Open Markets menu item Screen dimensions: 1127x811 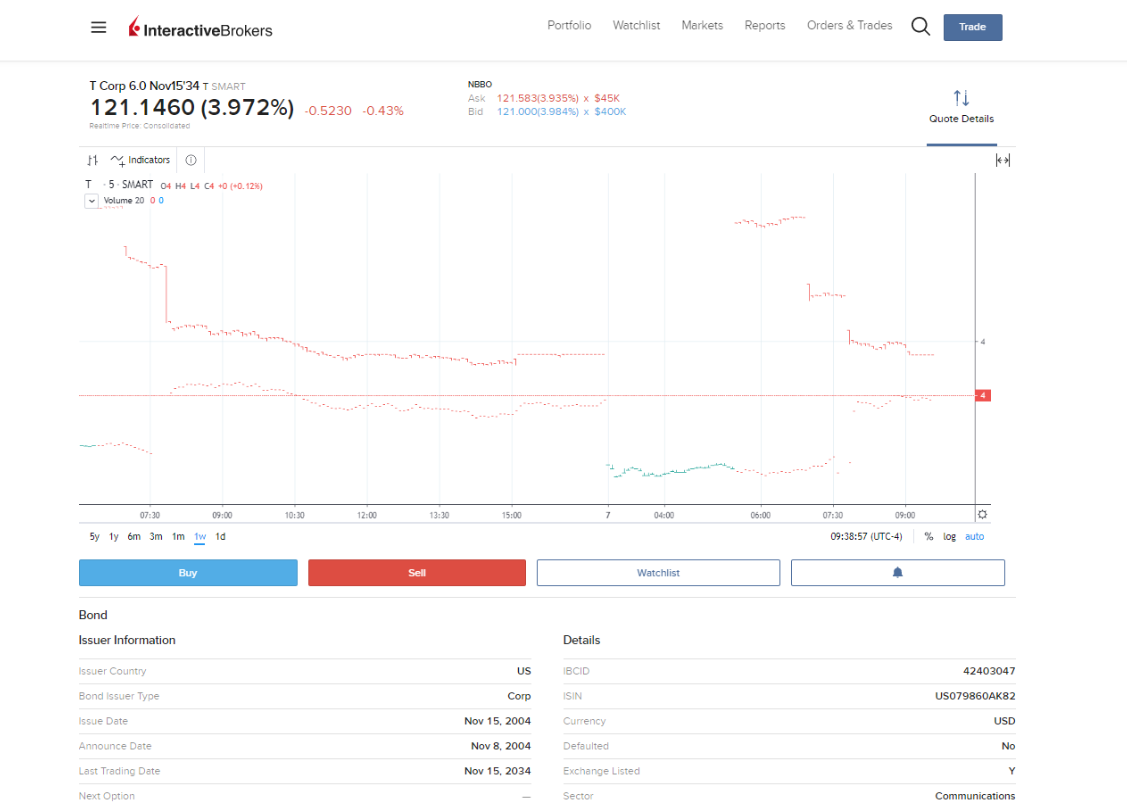pos(702,25)
